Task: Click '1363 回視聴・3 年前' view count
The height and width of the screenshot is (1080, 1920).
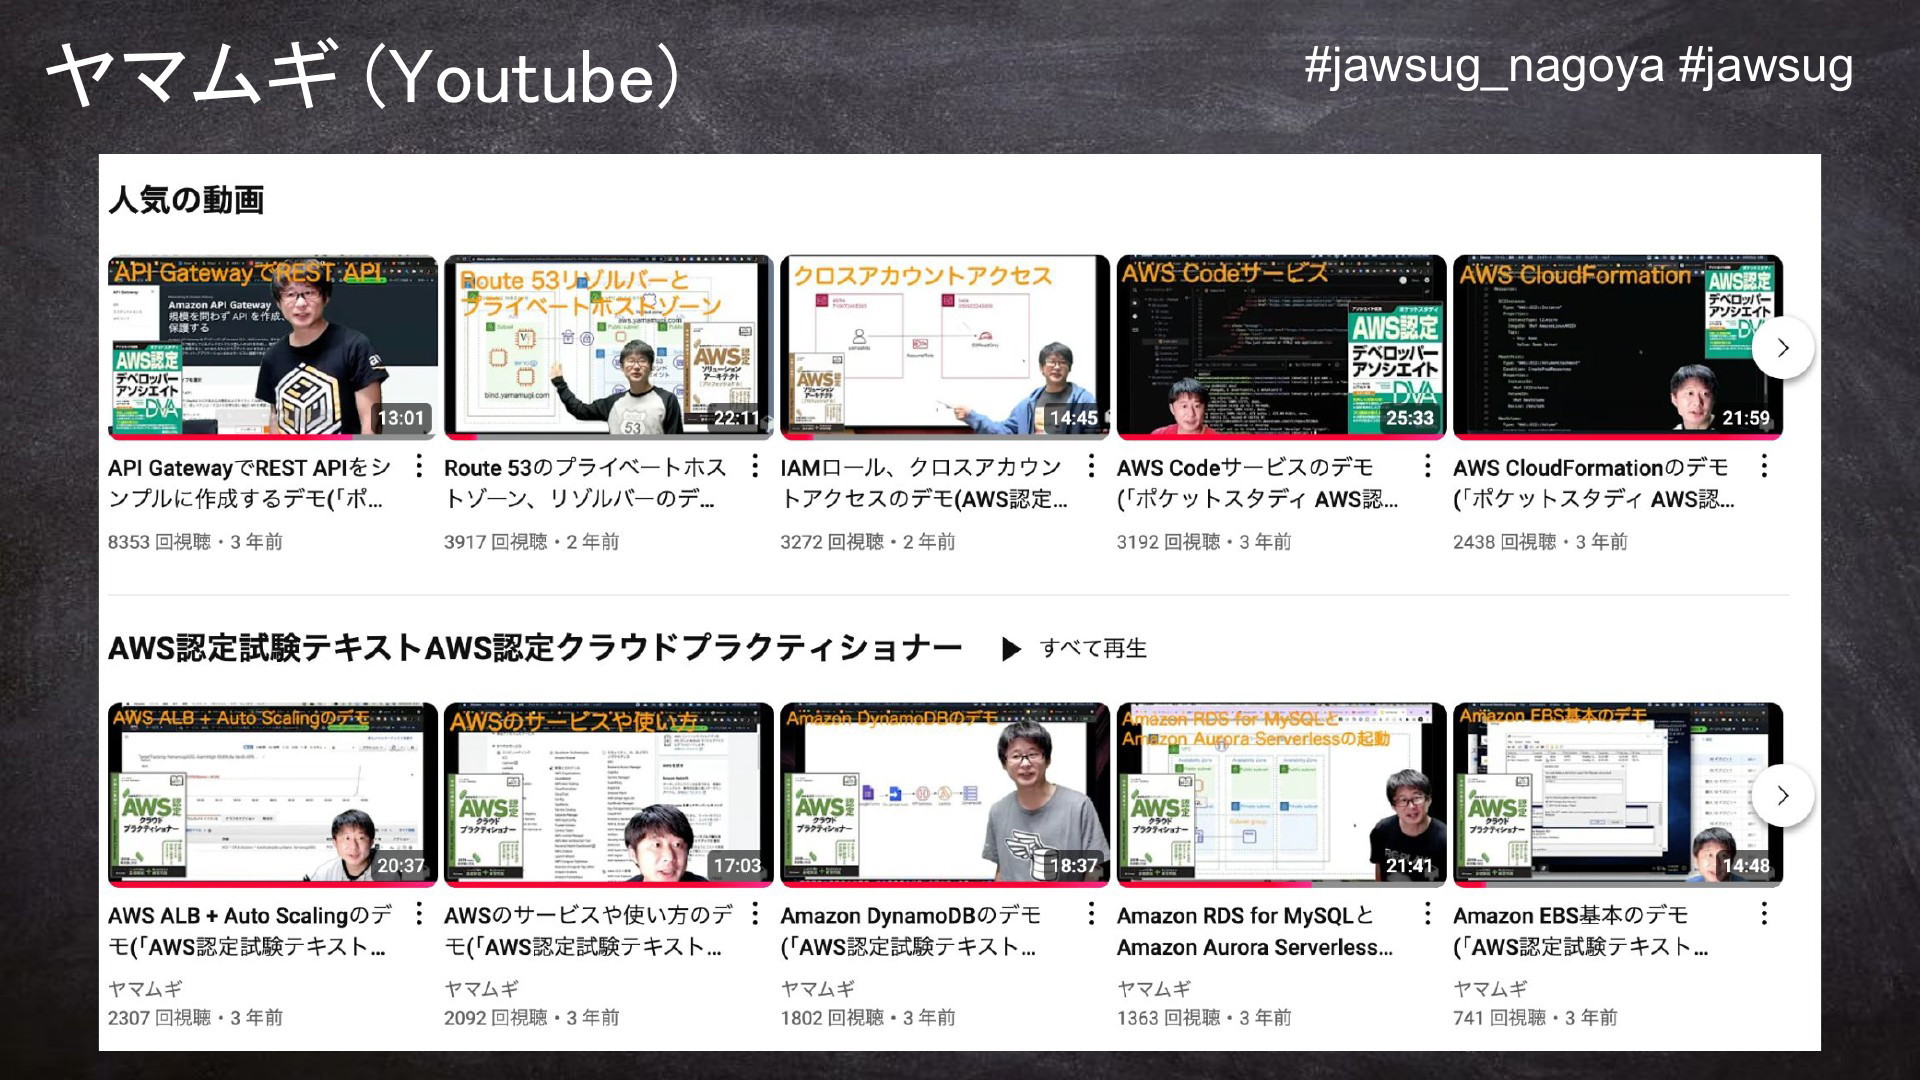Action: (1204, 1018)
